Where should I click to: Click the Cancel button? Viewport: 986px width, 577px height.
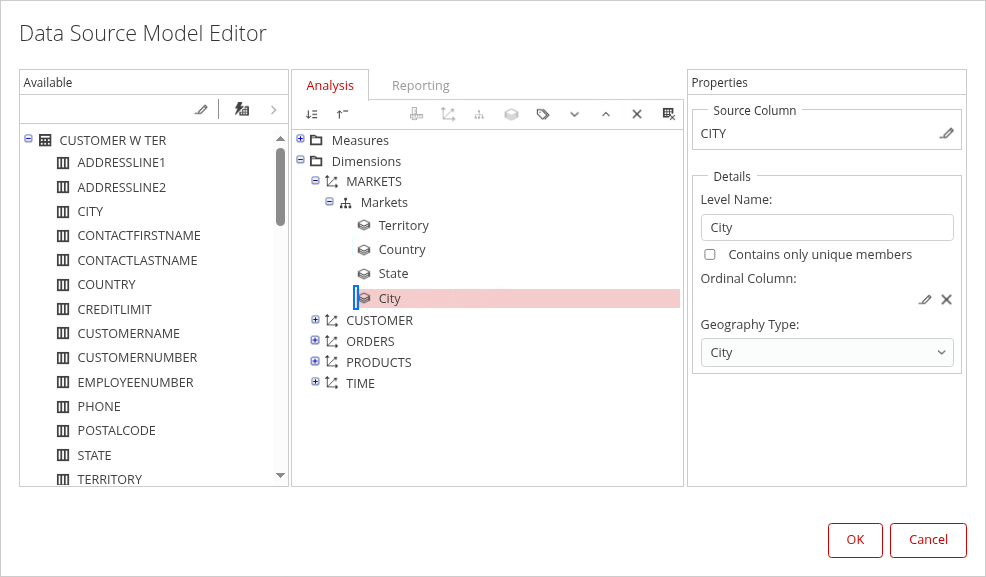point(928,540)
